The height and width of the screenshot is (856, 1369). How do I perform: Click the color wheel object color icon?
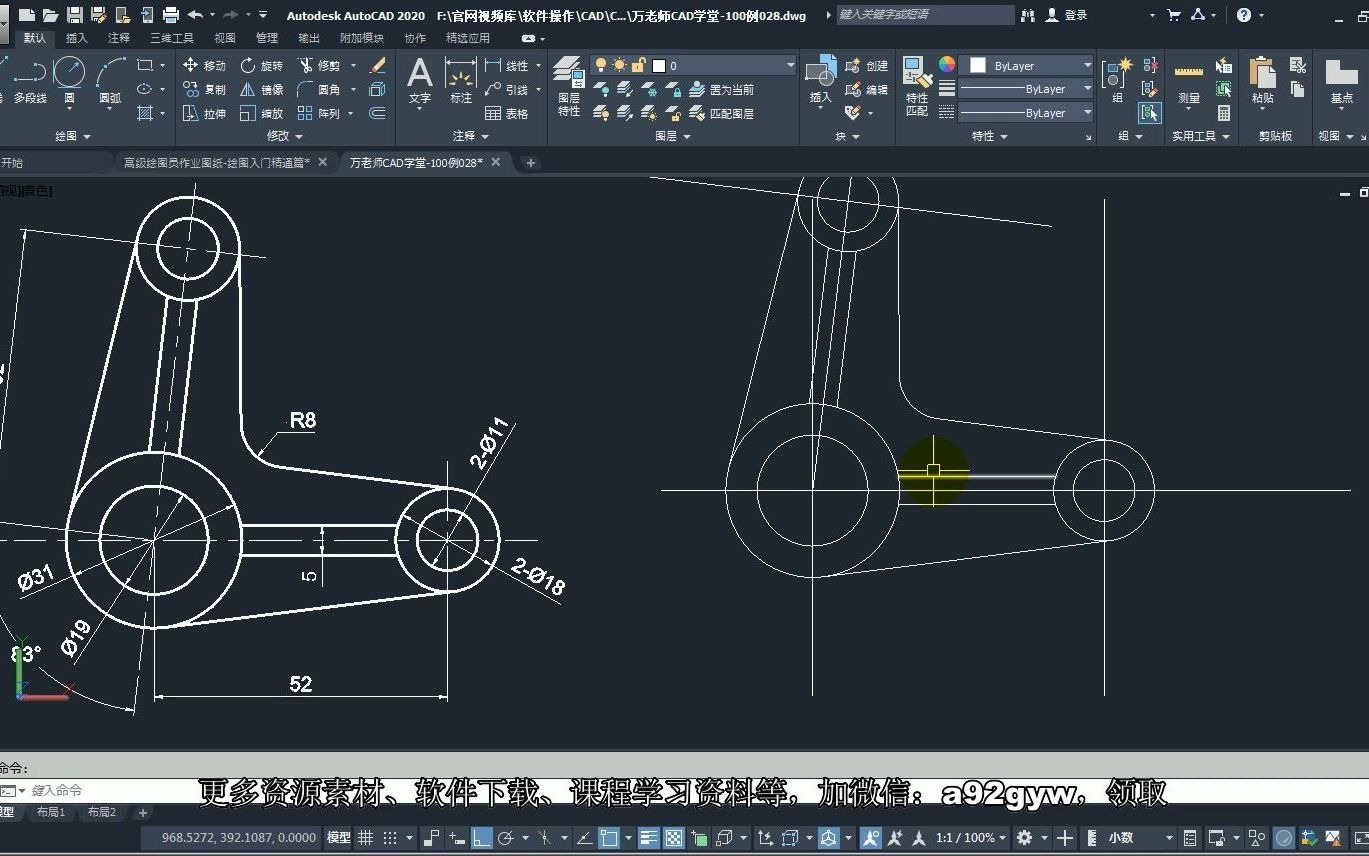coord(947,65)
